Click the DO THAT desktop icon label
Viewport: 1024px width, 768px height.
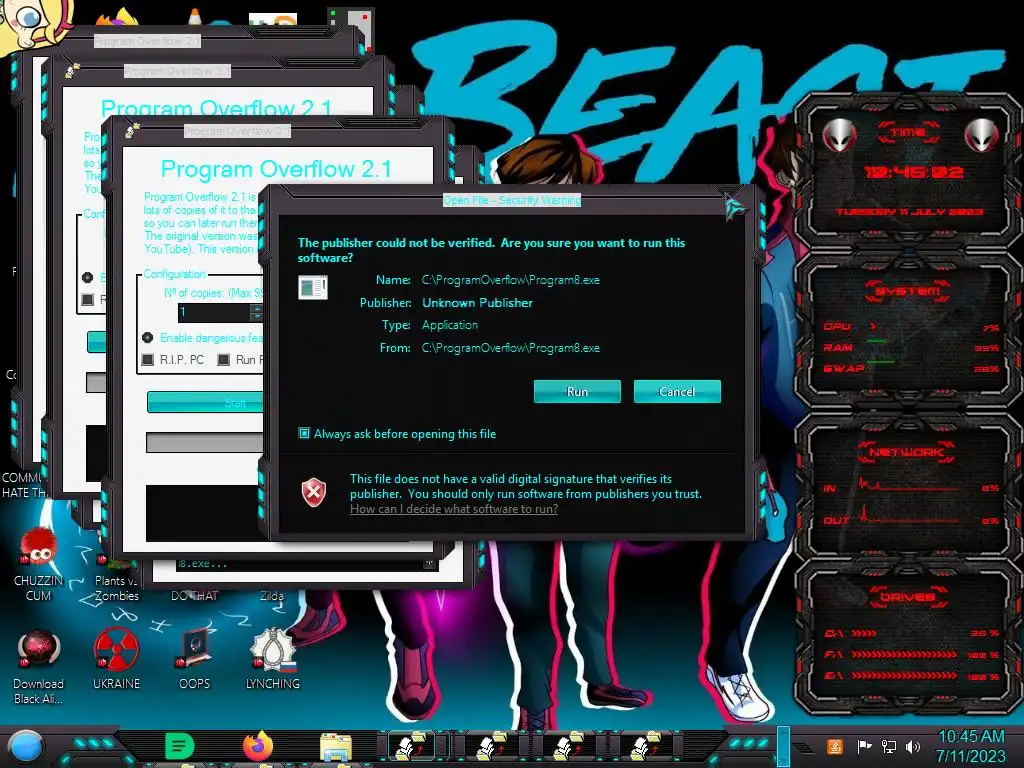pyautogui.click(x=195, y=596)
